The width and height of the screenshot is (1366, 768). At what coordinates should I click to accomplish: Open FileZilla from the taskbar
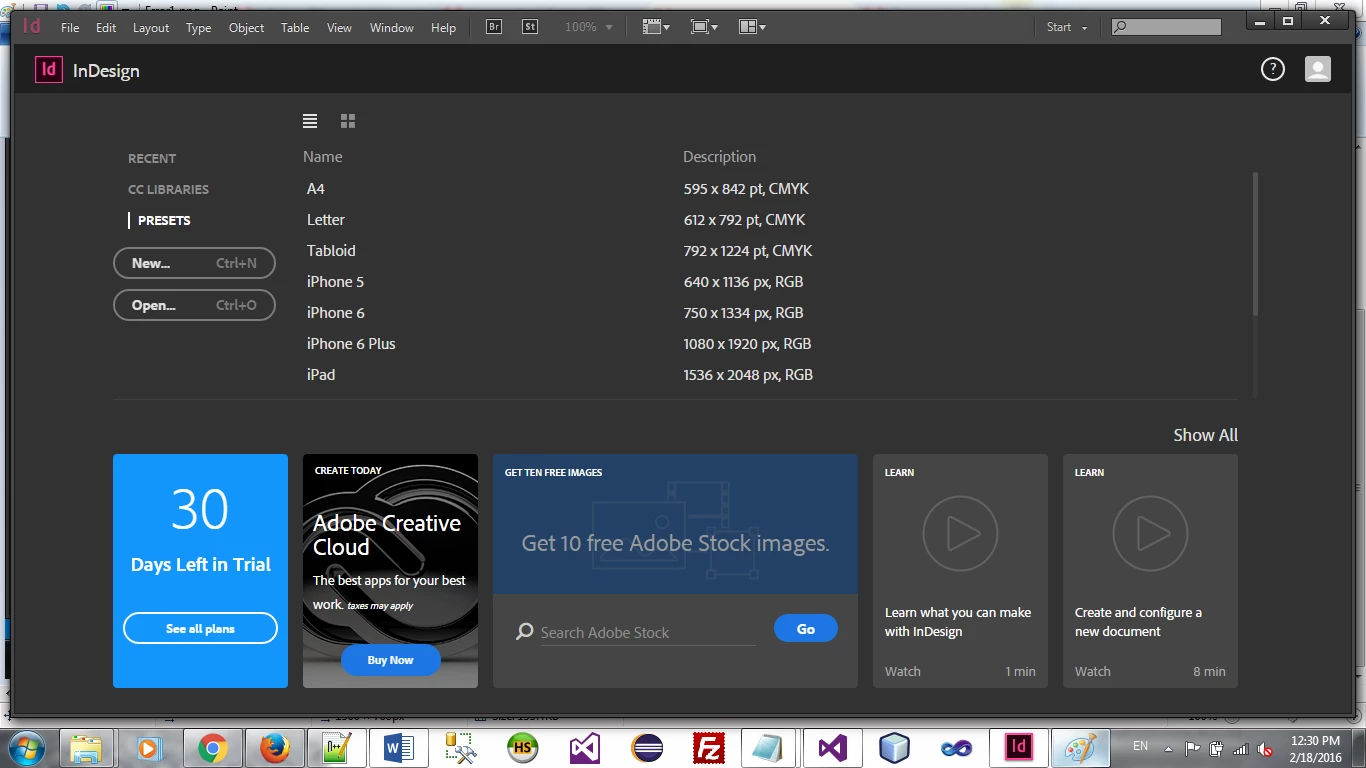[708, 748]
